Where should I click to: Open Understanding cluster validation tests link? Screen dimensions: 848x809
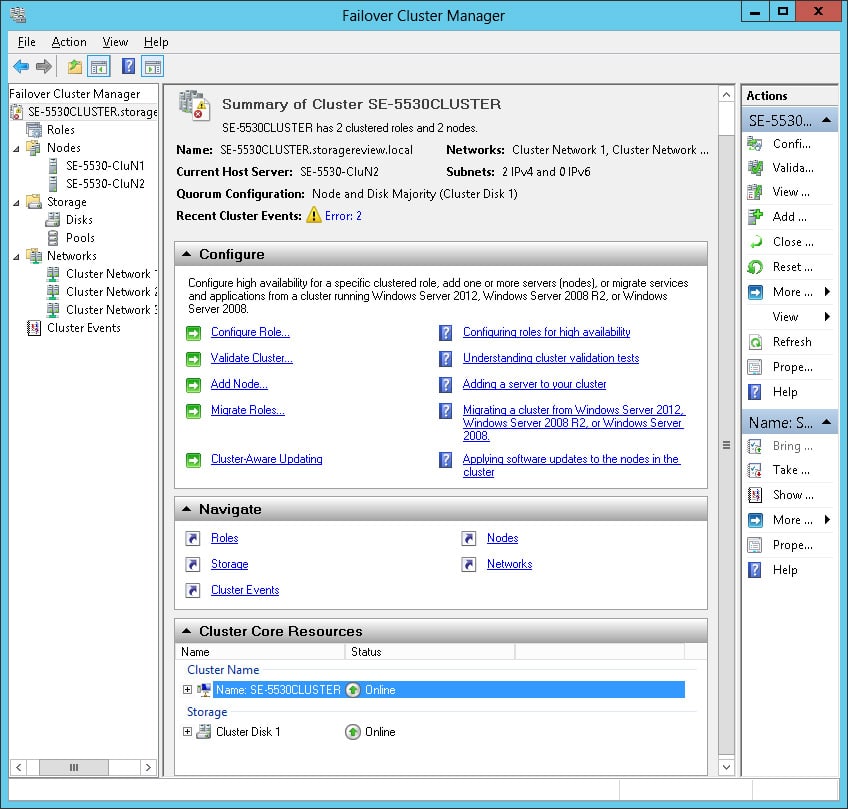(551, 358)
